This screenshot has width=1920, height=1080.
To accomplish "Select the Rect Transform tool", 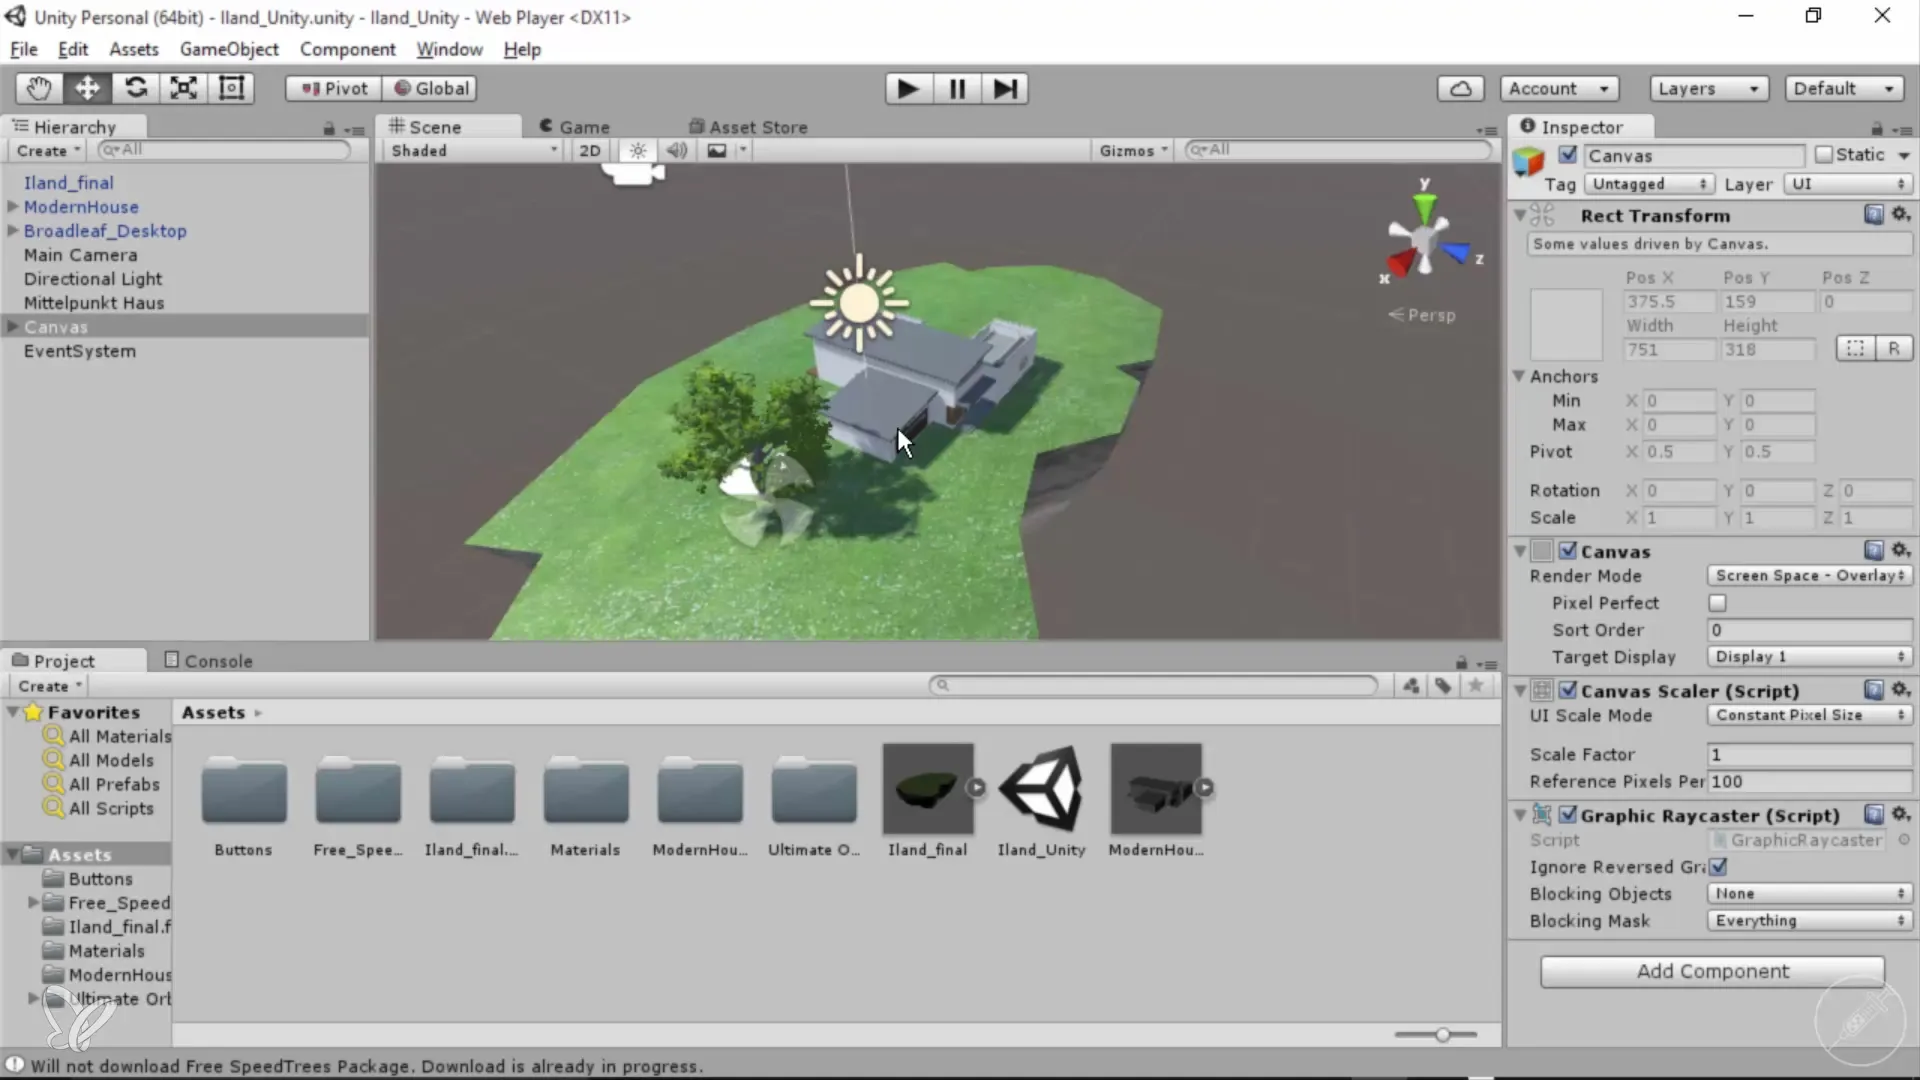I will point(231,88).
